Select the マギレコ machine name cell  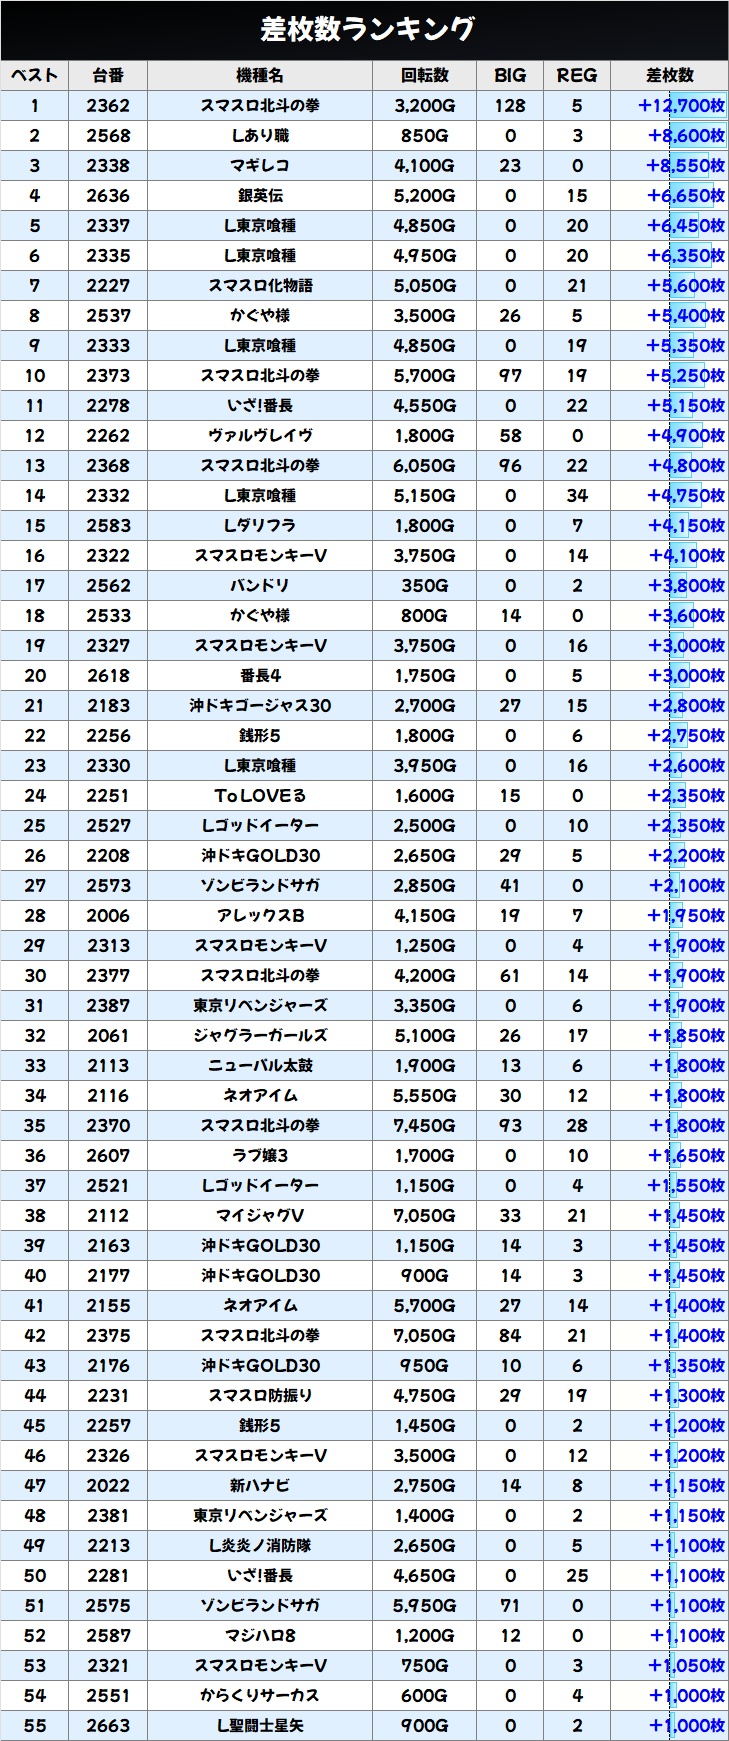point(260,166)
